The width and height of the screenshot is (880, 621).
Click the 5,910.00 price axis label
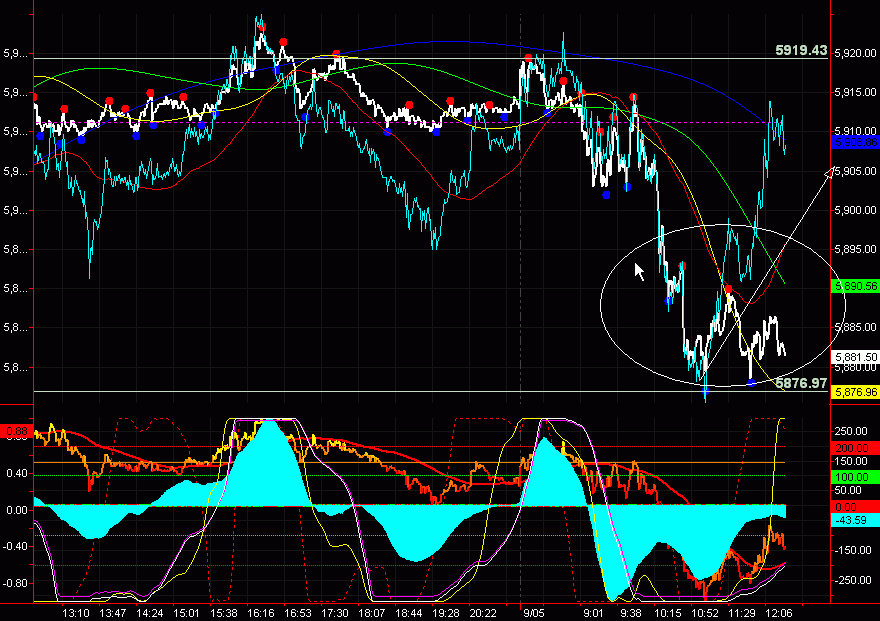855,131
